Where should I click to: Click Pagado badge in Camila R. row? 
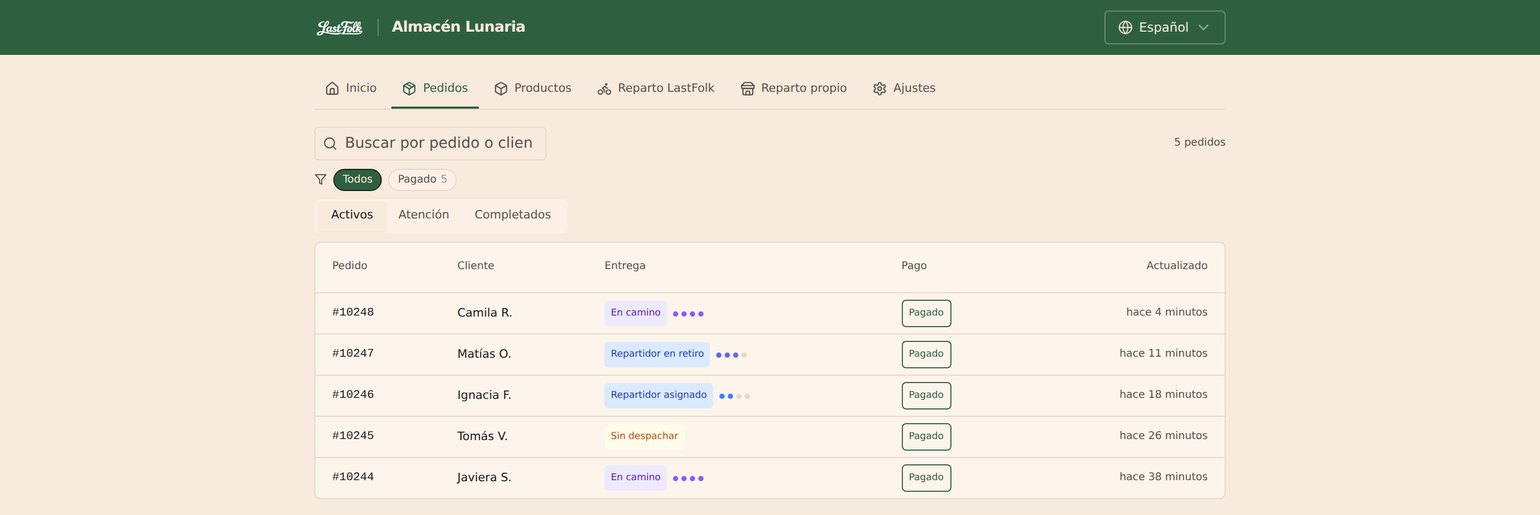coord(926,313)
